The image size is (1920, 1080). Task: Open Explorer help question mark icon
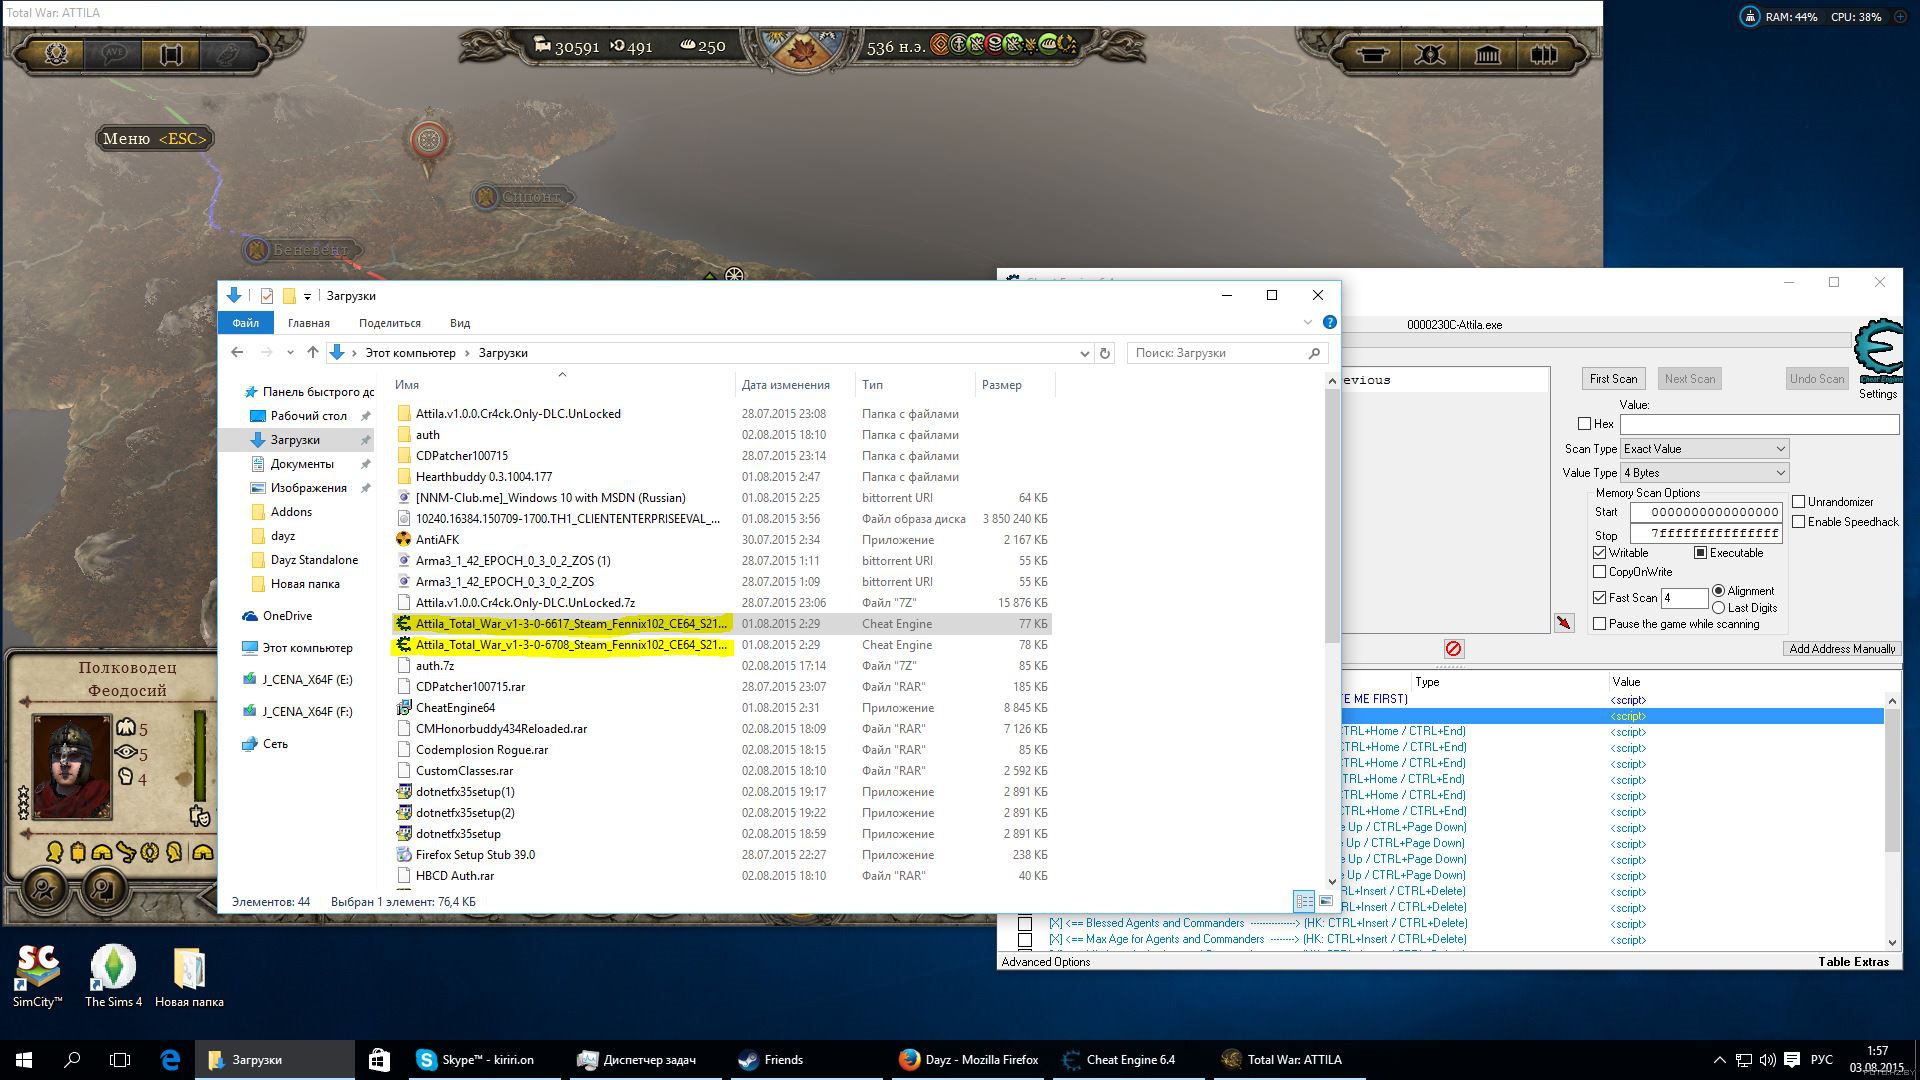(x=1329, y=322)
